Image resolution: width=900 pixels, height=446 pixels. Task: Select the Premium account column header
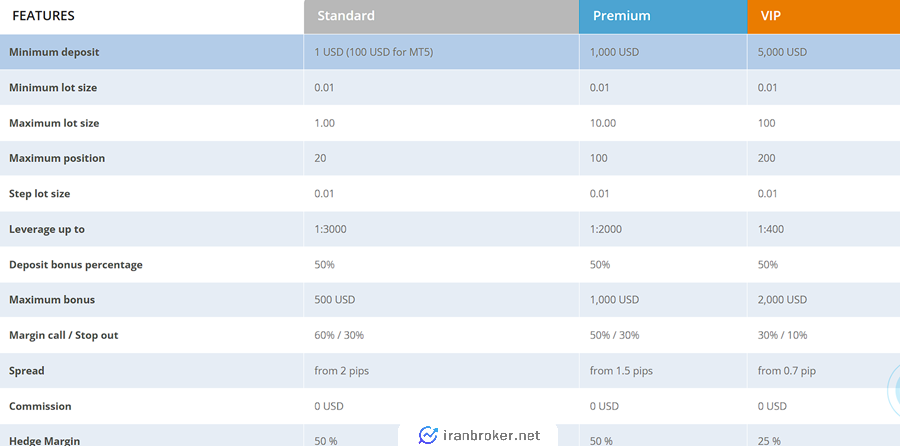click(x=663, y=16)
